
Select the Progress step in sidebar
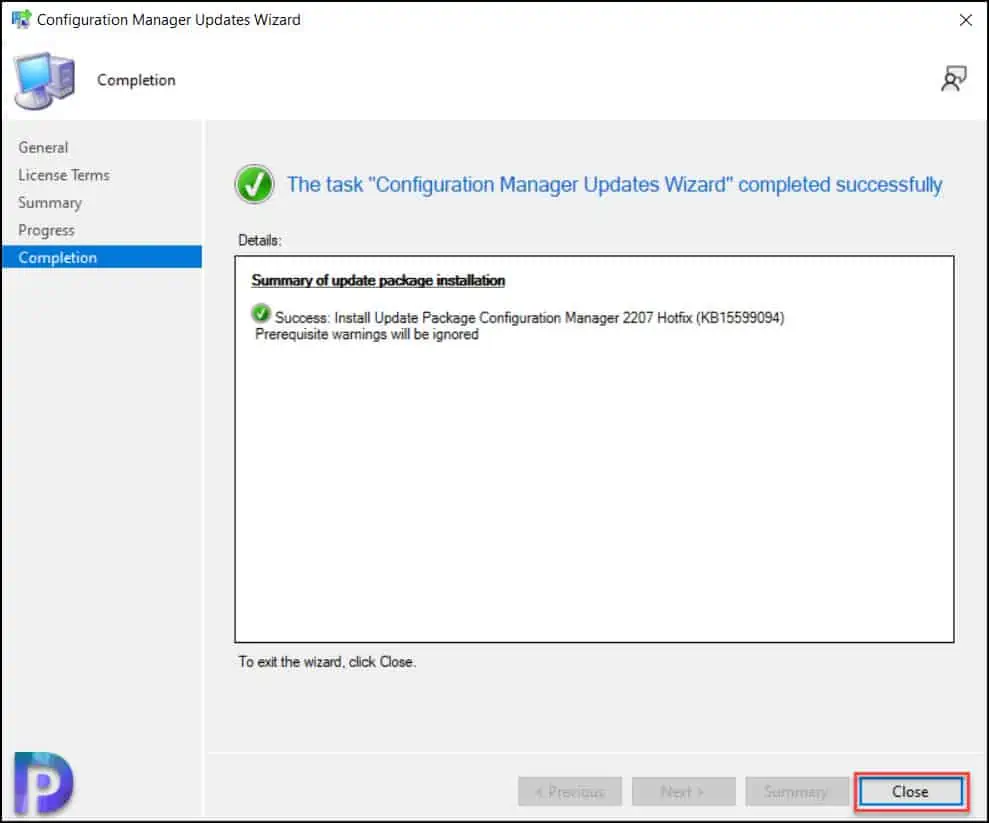click(46, 230)
